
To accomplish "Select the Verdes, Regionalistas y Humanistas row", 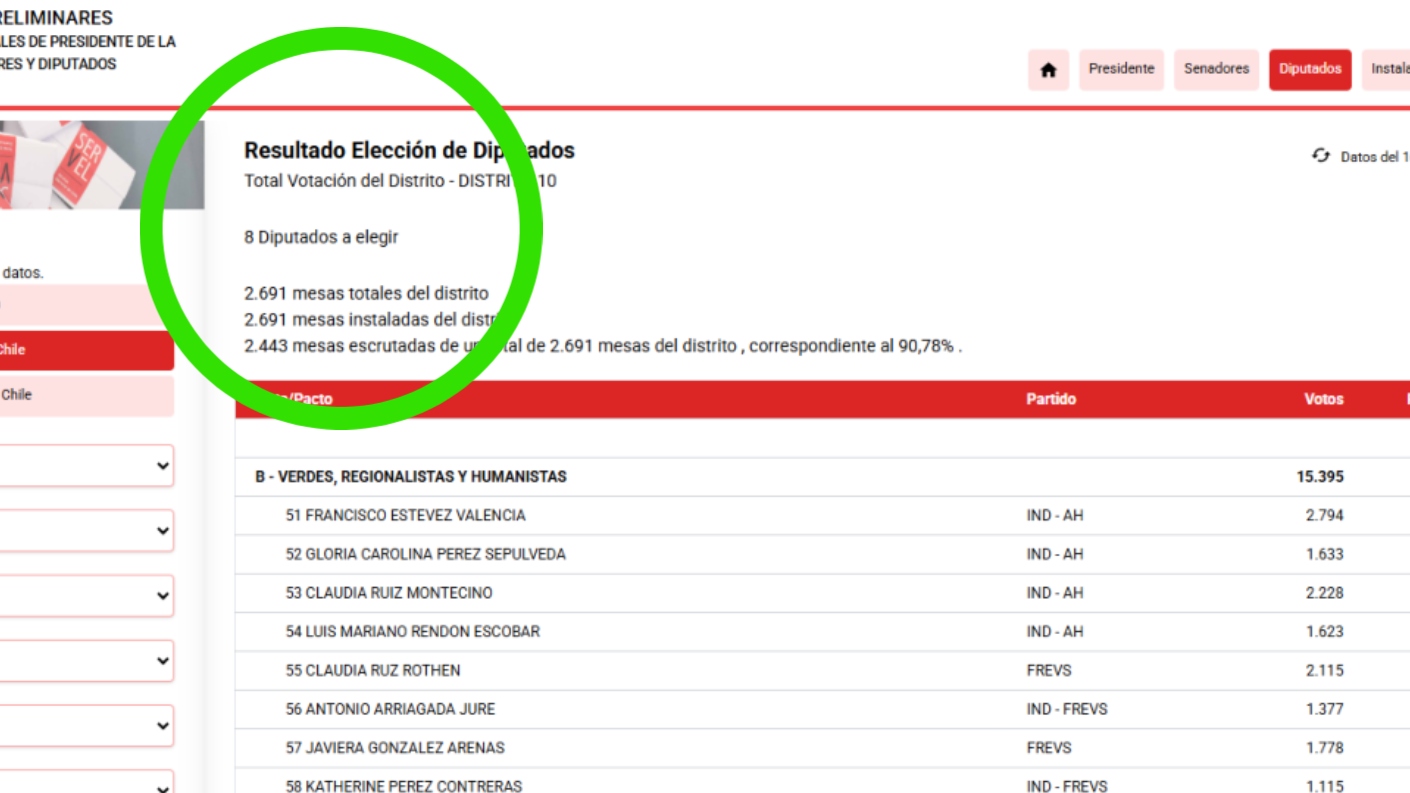I will click(x=411, y=477).
